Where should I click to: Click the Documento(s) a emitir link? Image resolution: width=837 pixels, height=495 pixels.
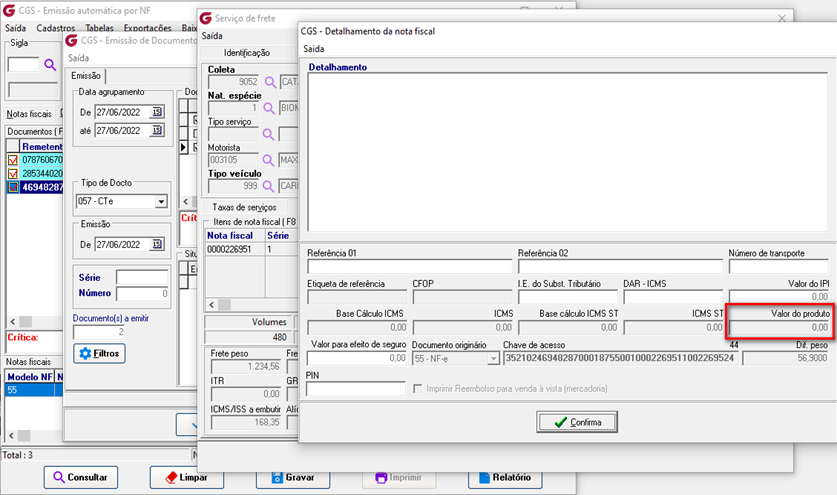[110, 318]
